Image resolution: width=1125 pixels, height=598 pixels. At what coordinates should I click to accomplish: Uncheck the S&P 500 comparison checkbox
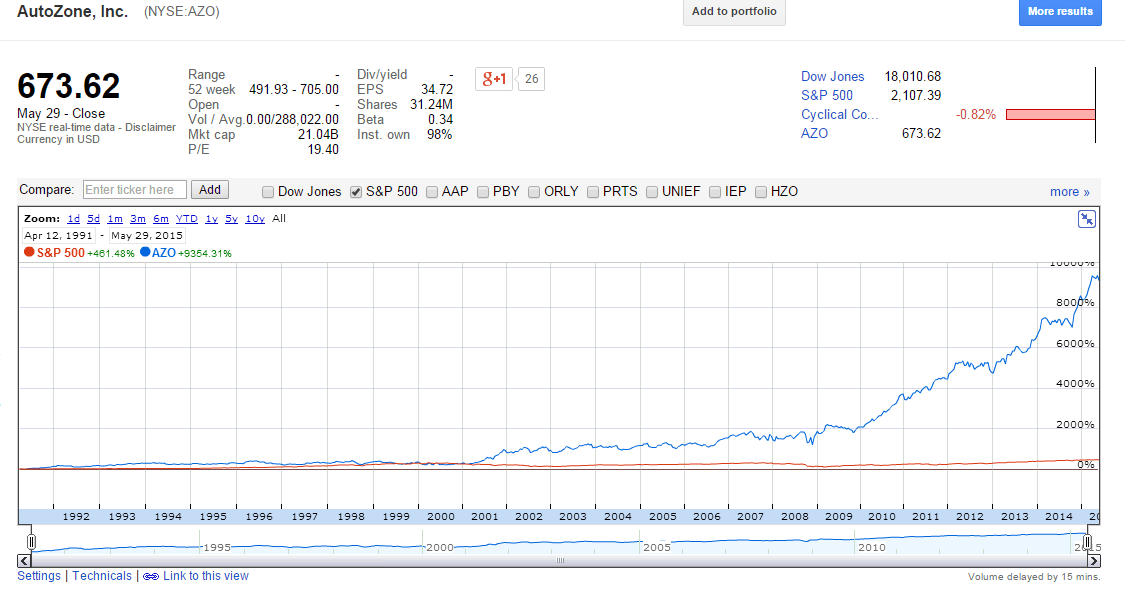355,192
